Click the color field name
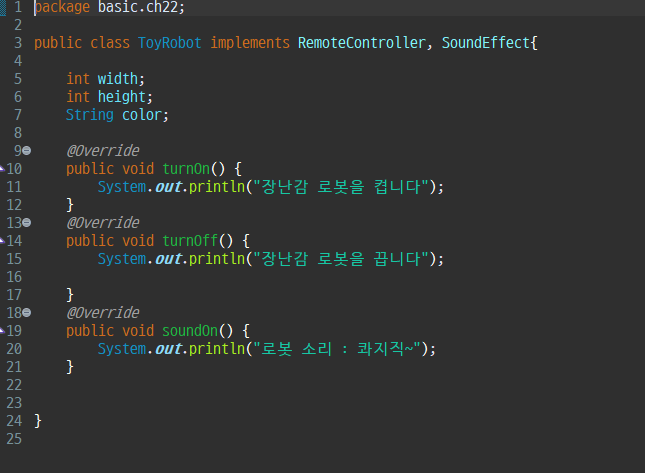Viewport: 645px width, 473px height. [x=142, y=115]
